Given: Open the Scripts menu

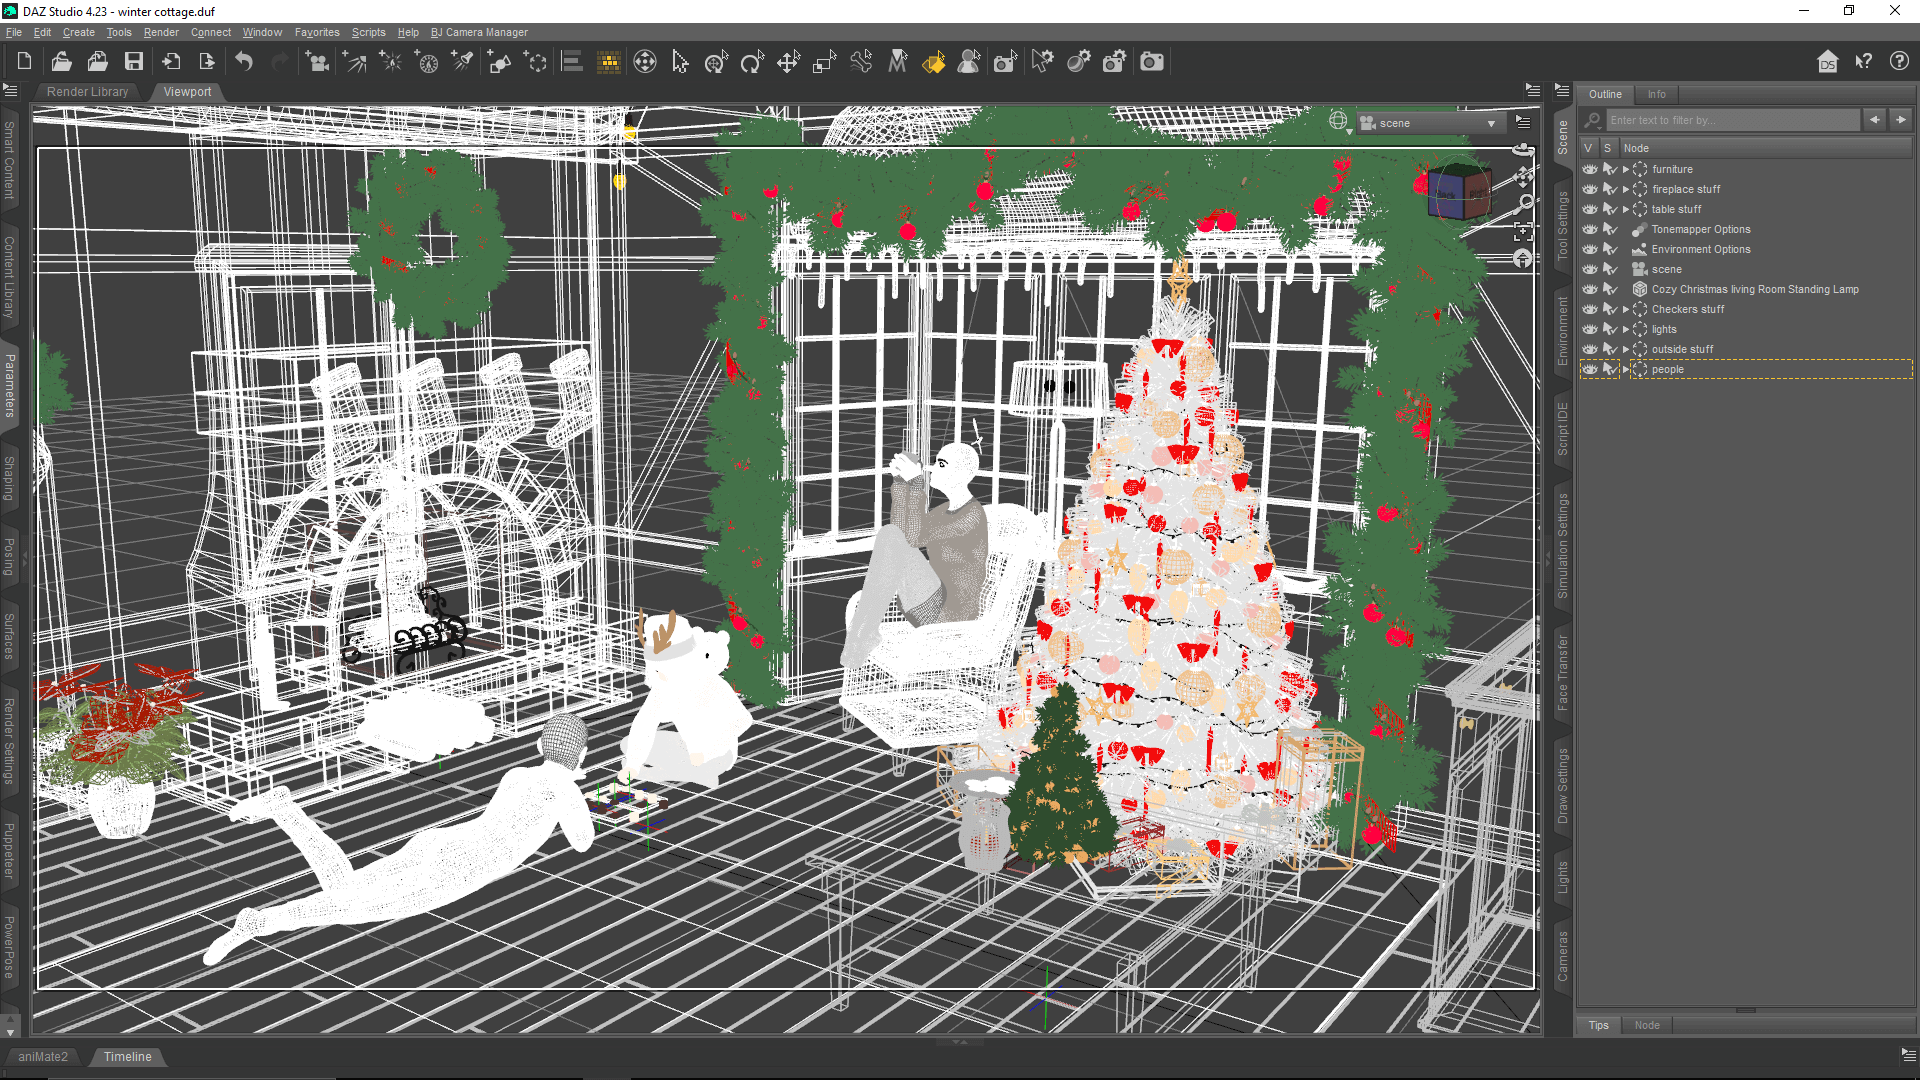Looking at the screenshot, I should 368,32.
